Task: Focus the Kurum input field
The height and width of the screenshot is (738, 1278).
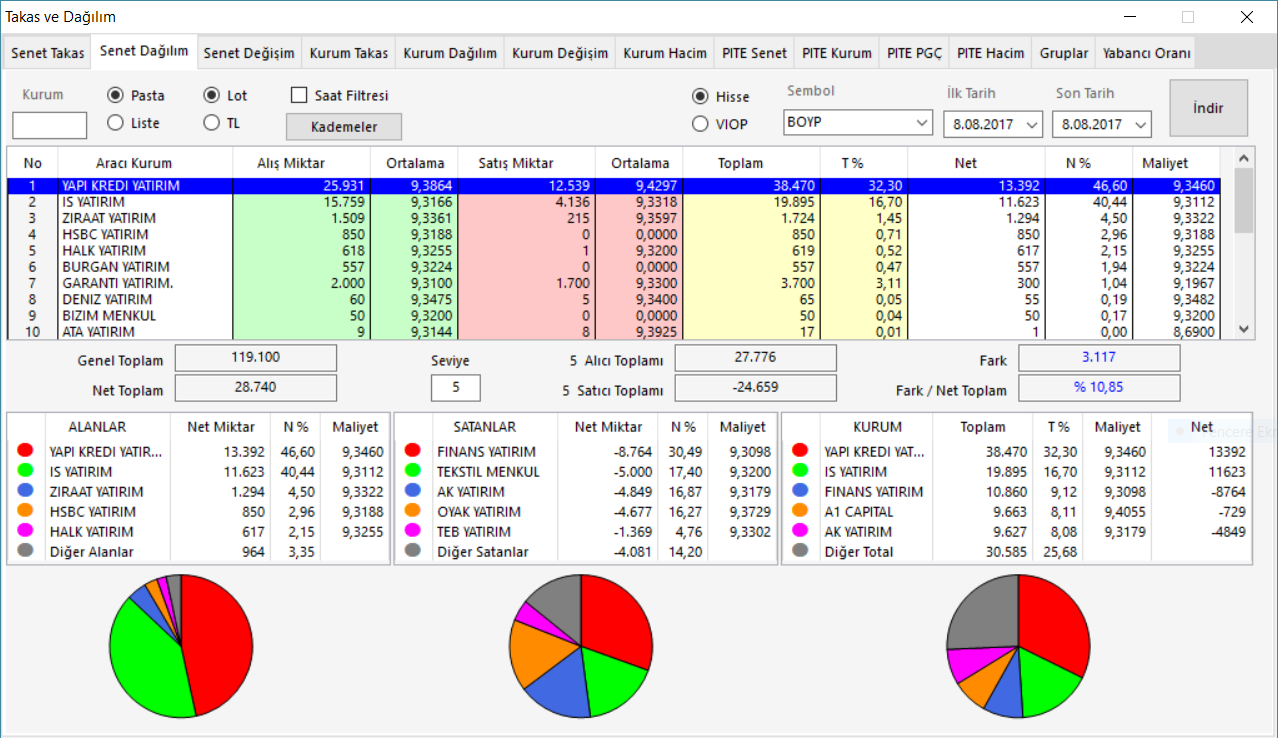Action: pos(49,125)
